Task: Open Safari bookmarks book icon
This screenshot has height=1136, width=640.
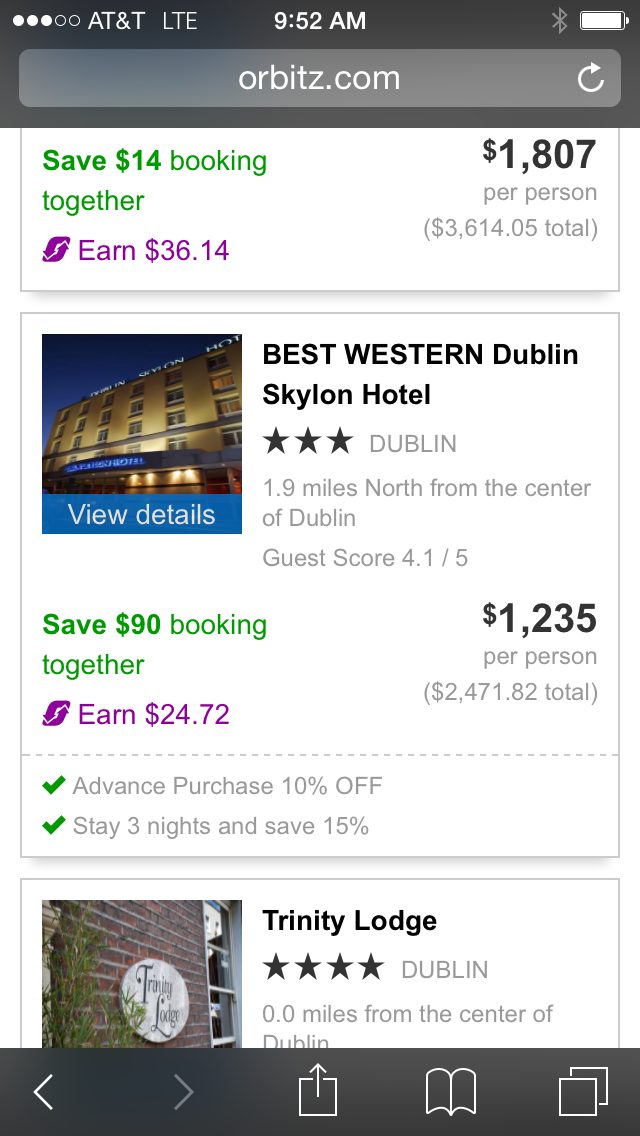Action: click(x=450, y=1091)
